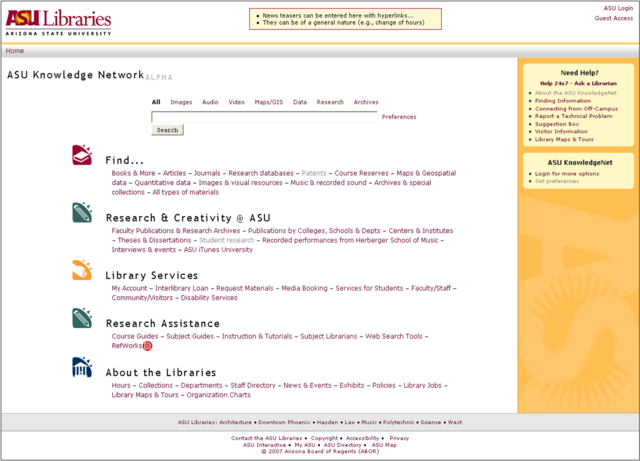
Task: Switch to the Video search tab
Action: click(236, 102)
